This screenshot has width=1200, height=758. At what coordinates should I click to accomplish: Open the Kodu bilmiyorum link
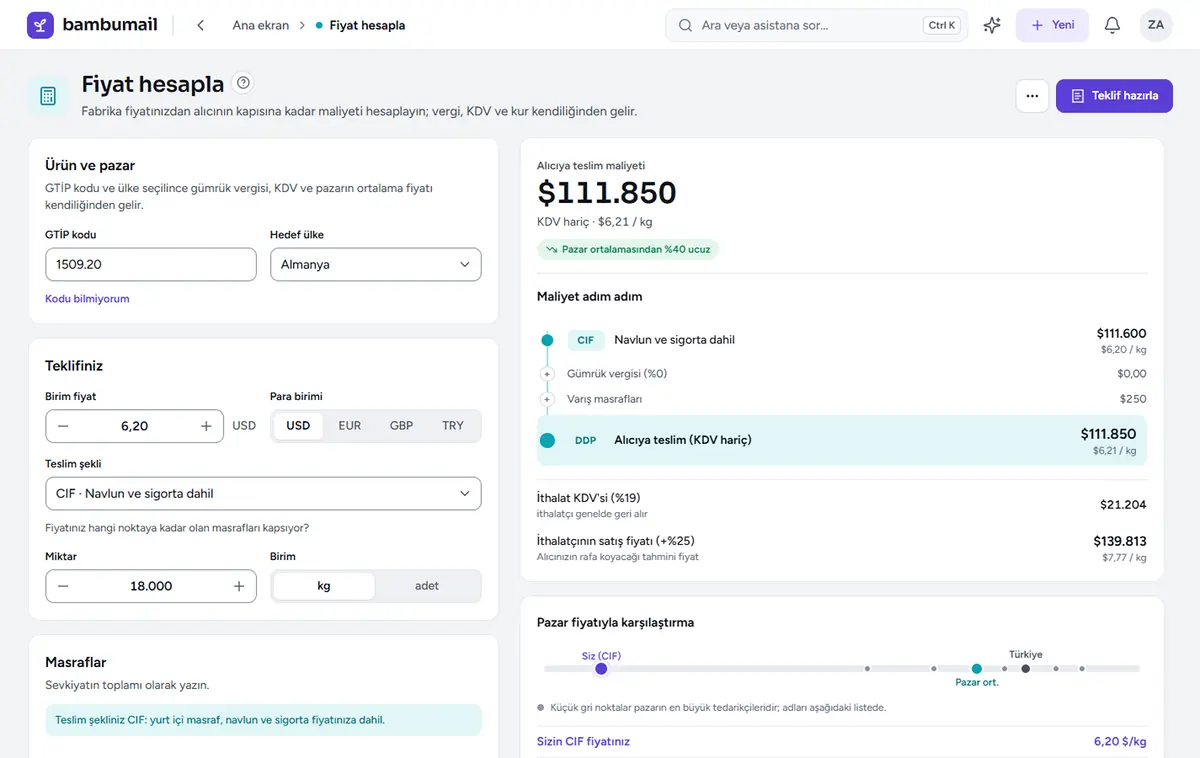[x=87, y=299]
